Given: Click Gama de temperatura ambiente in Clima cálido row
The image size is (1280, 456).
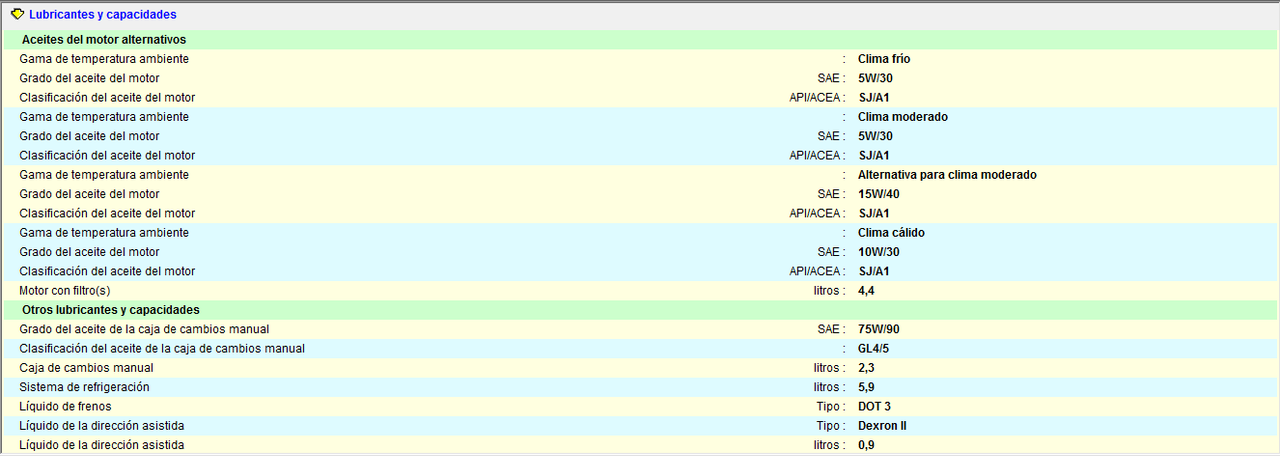Looking at the screenshot, I should click(104, 233).
